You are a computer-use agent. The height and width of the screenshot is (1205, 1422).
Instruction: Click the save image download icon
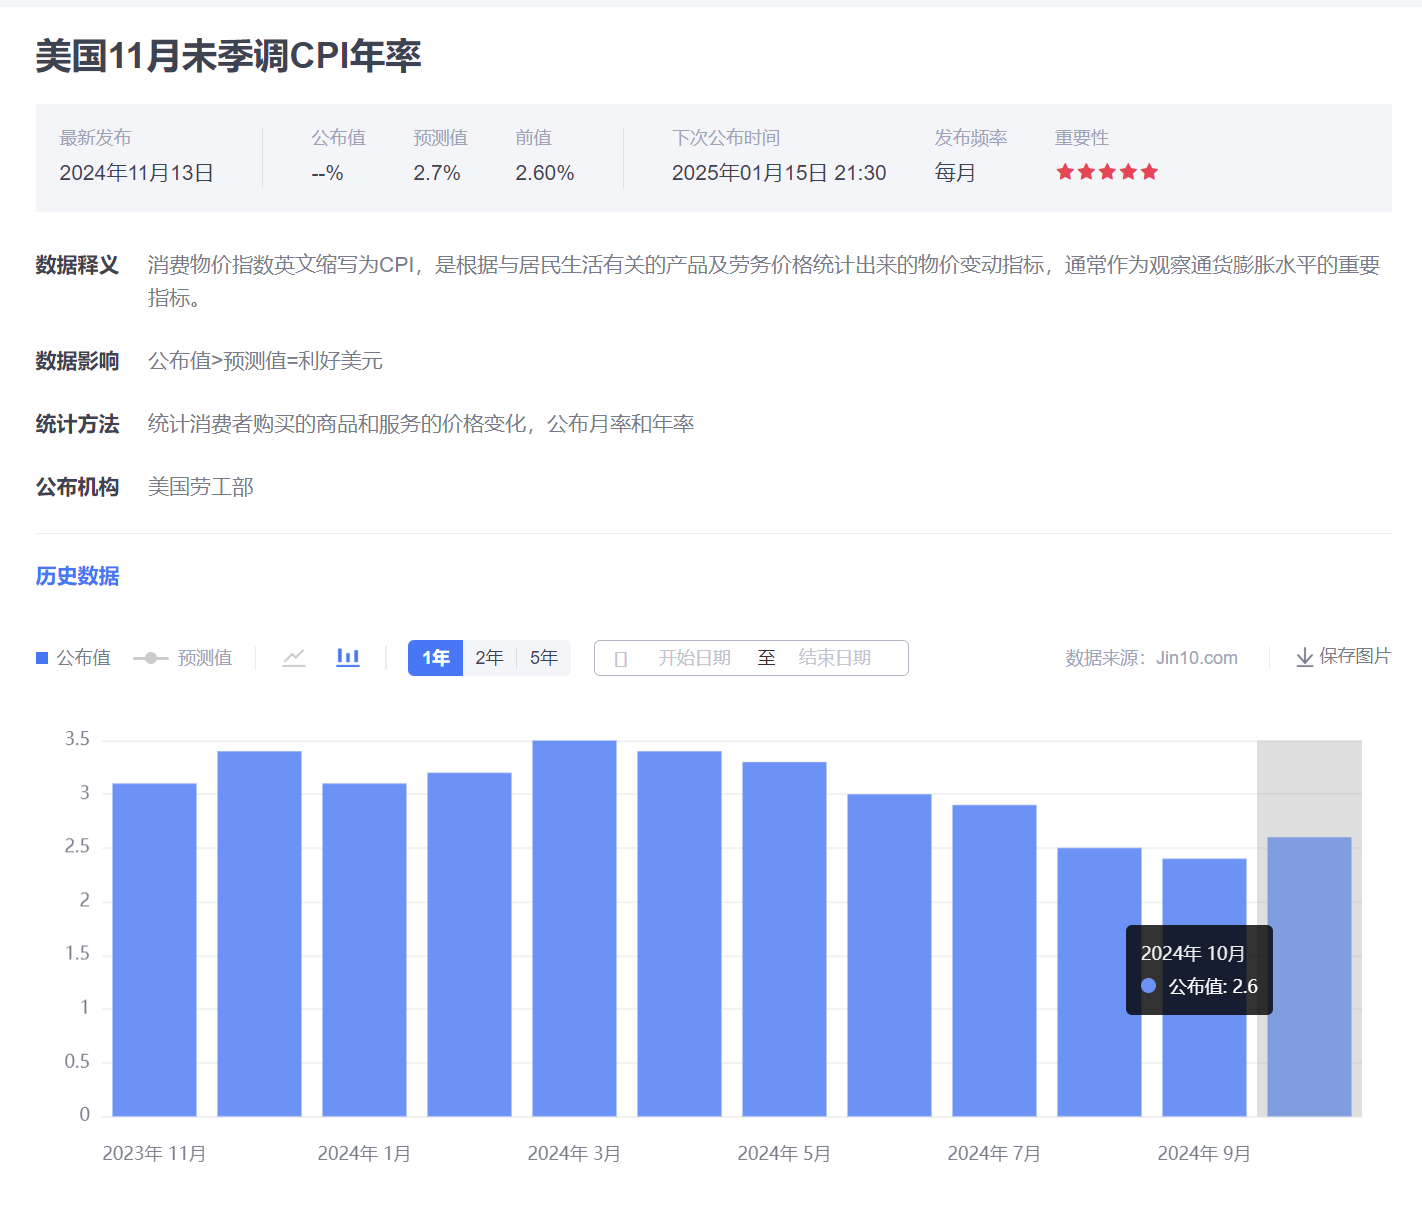click(x=1304, y=657)
